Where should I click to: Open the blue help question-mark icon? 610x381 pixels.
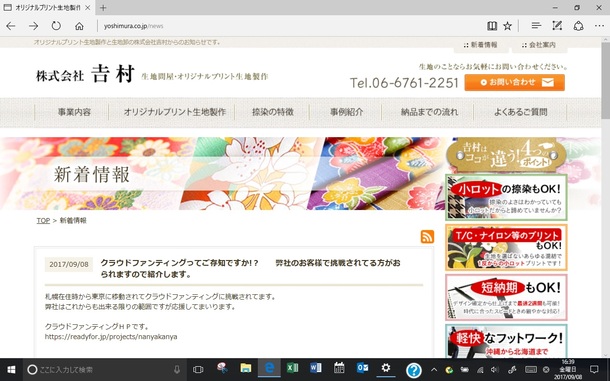tap(414, 370)
